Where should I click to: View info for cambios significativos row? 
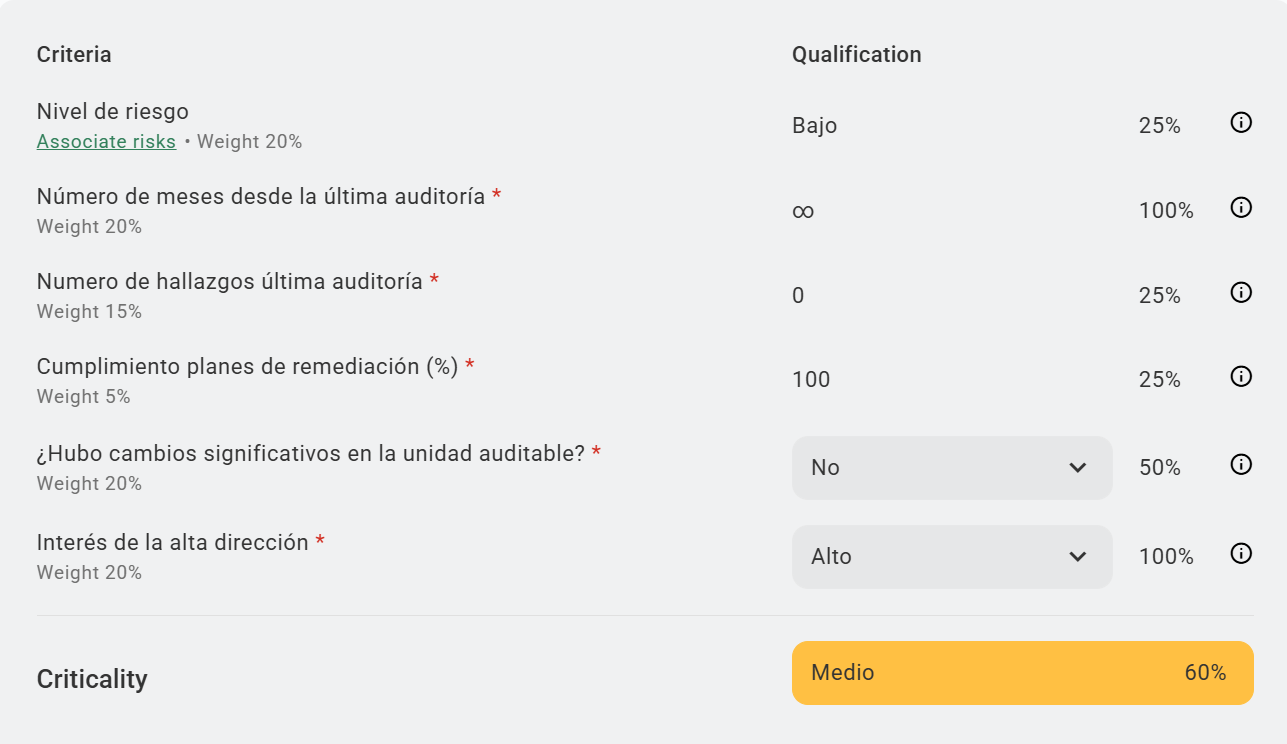coord(1241,465)
